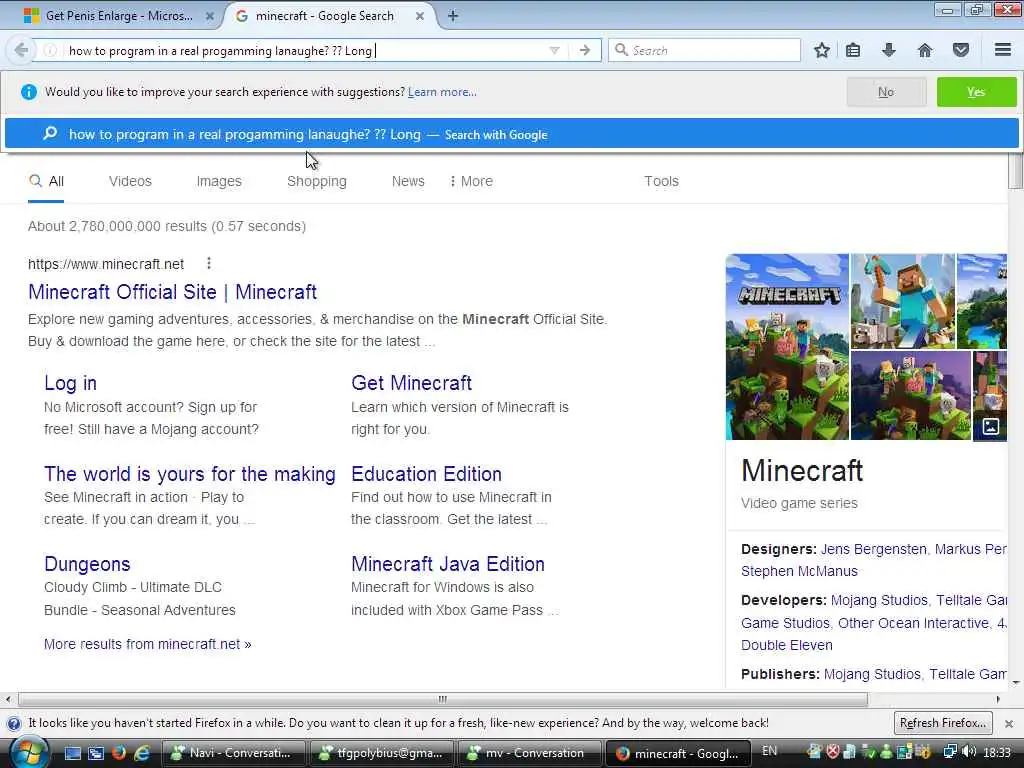
Task: Open the Learn more suggestions link
Action: point(442,92)
